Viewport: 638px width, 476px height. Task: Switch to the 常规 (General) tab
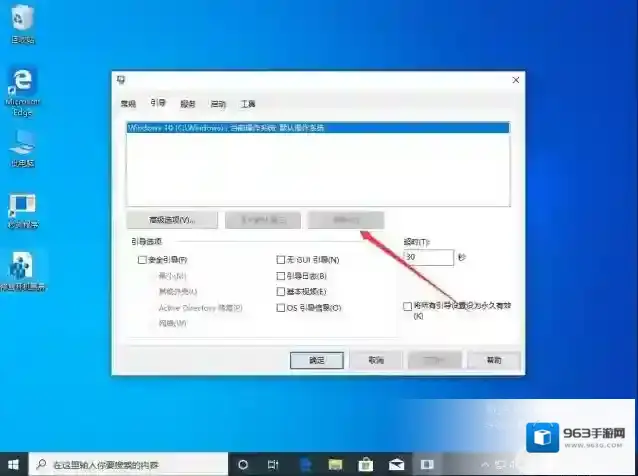click(128, 104)
